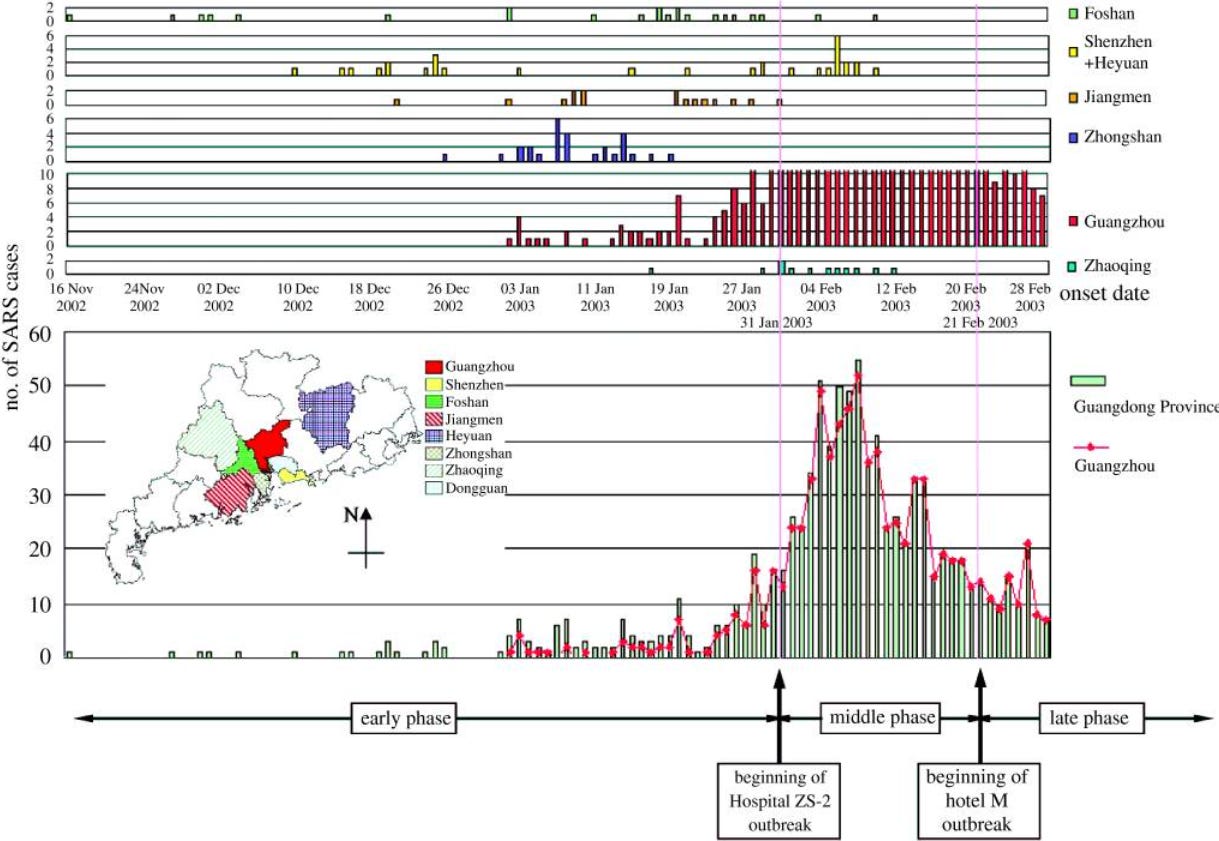Click the '28 Feb 2003' axis date
This screenshot has height=841, width=1219.
1030,297
